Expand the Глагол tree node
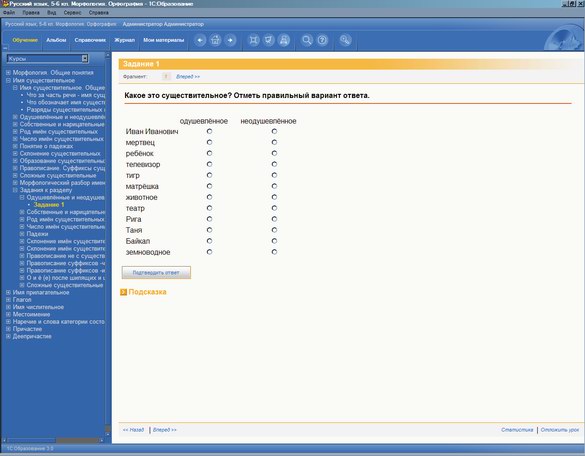 pyautogui.click(x=8, y=300)
